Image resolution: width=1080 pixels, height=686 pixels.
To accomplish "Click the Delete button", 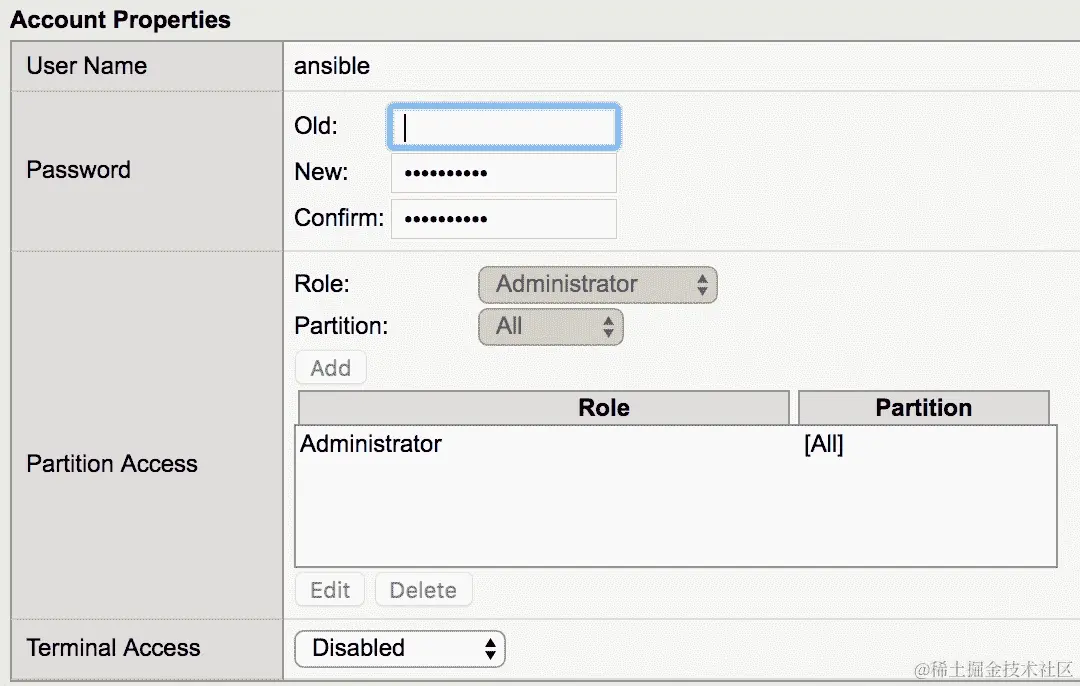I will click(x=423, y=590).
